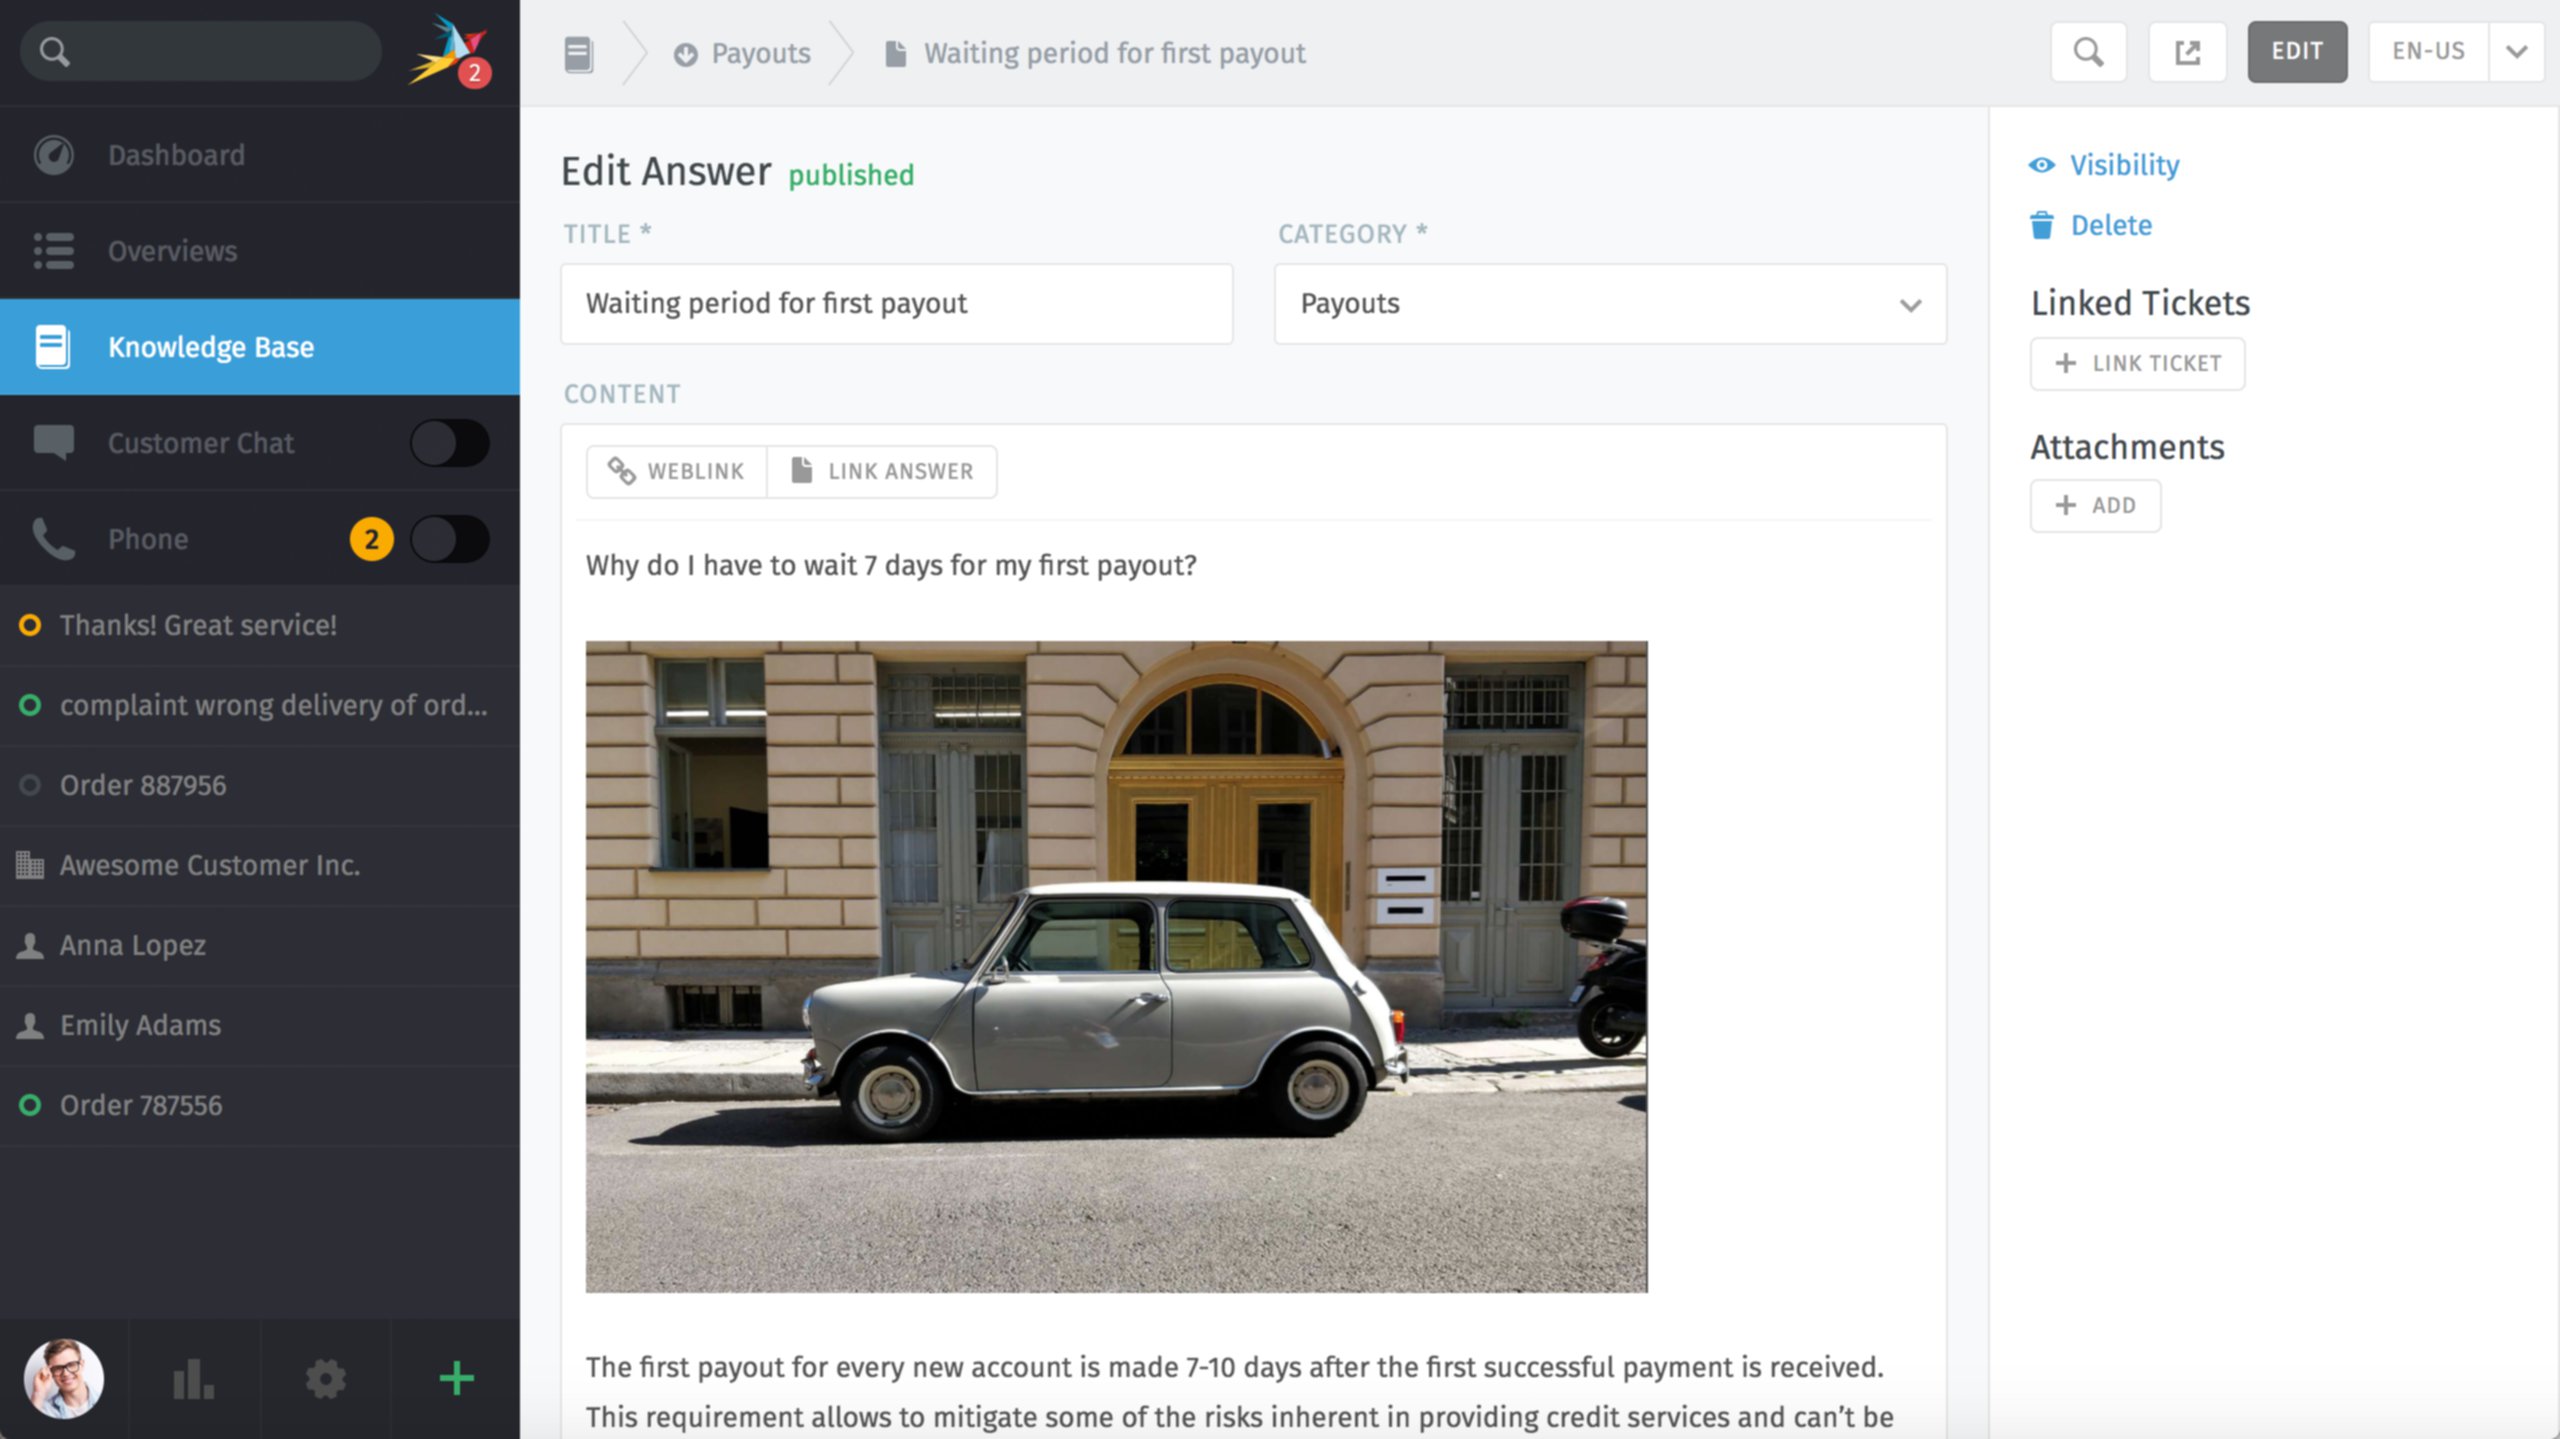Screen dimensions: 2560x1439
Task: Go to the Dashboard menu item
Action: [176, 155]
